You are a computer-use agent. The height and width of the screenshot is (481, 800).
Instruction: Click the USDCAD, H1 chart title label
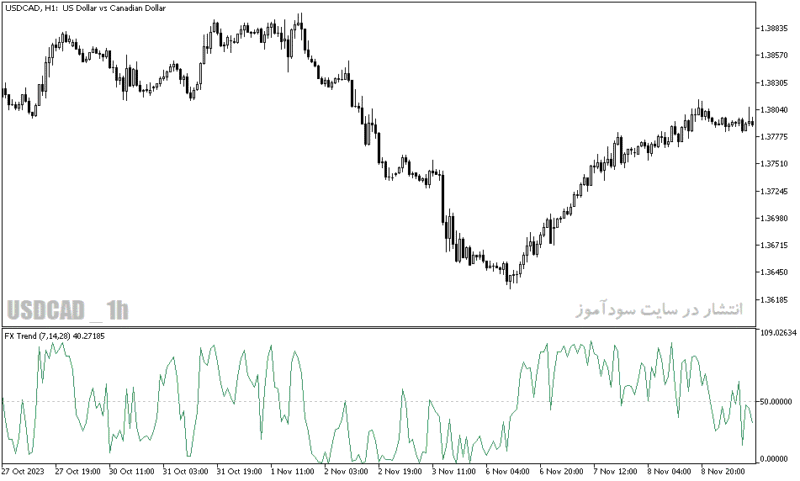pyautogui.click(x=85, y=8)
